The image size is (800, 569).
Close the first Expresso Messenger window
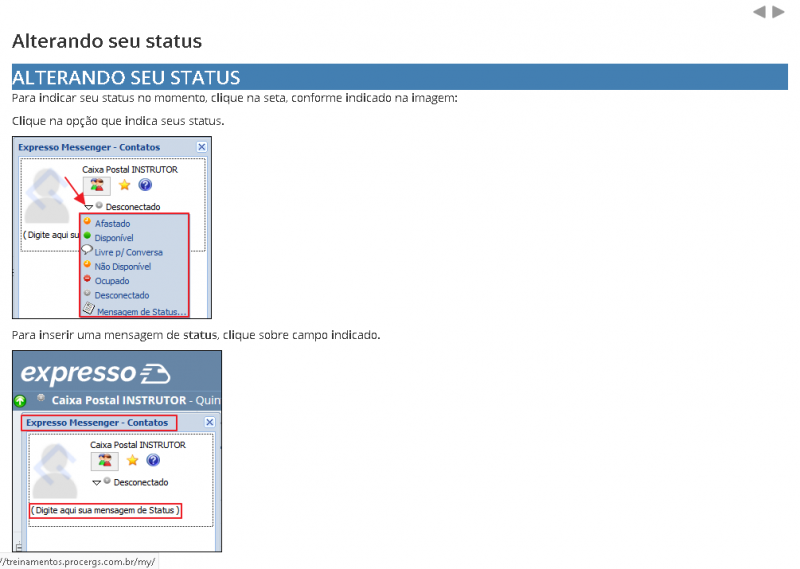pyautogui.click(x=202, y=147)
